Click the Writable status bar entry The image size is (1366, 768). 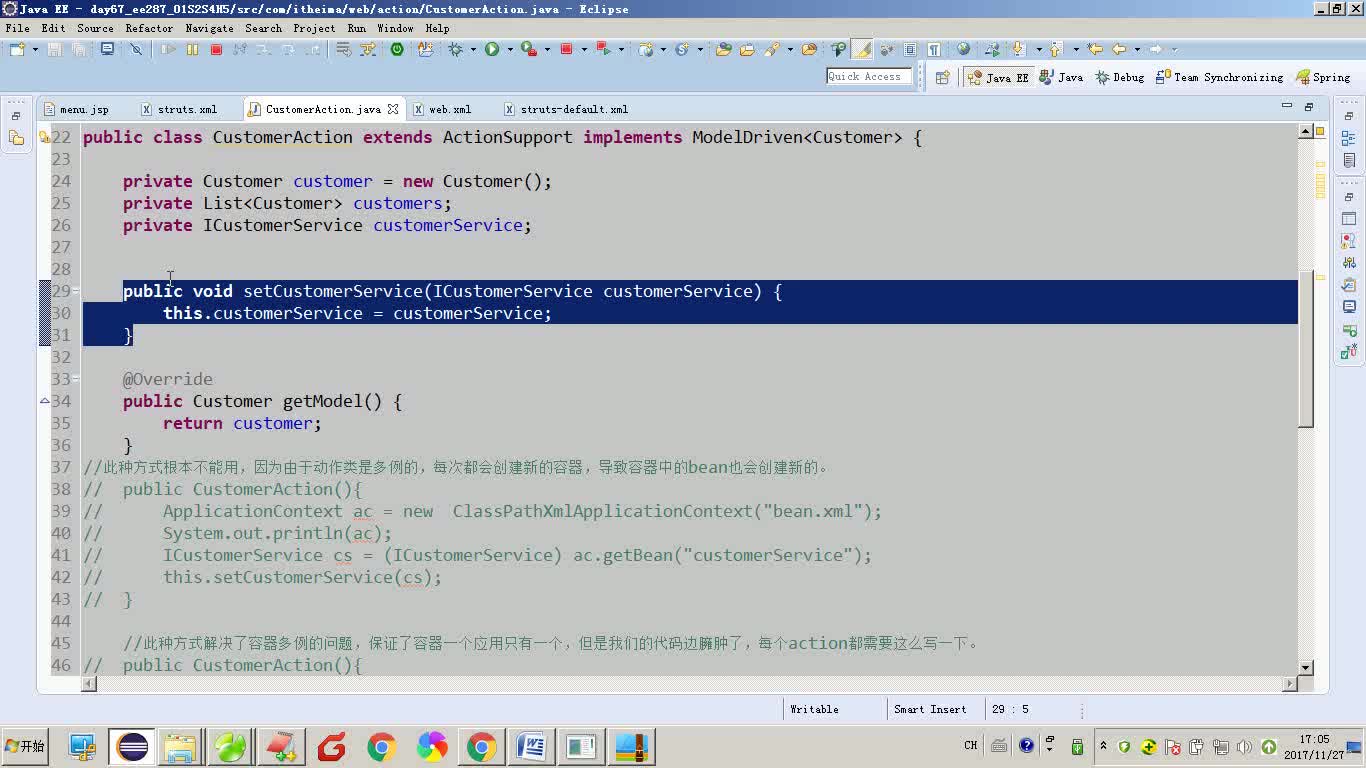pos(814,709)
